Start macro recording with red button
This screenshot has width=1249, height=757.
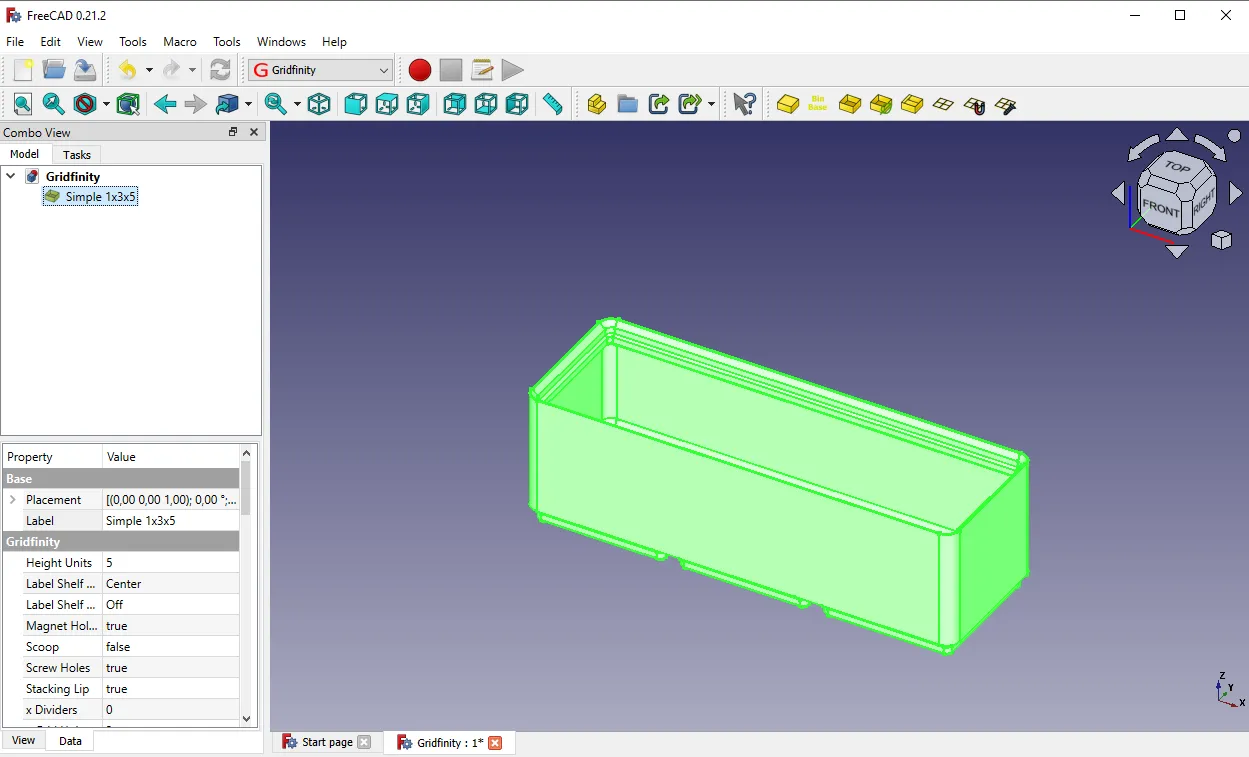point(420,70)
